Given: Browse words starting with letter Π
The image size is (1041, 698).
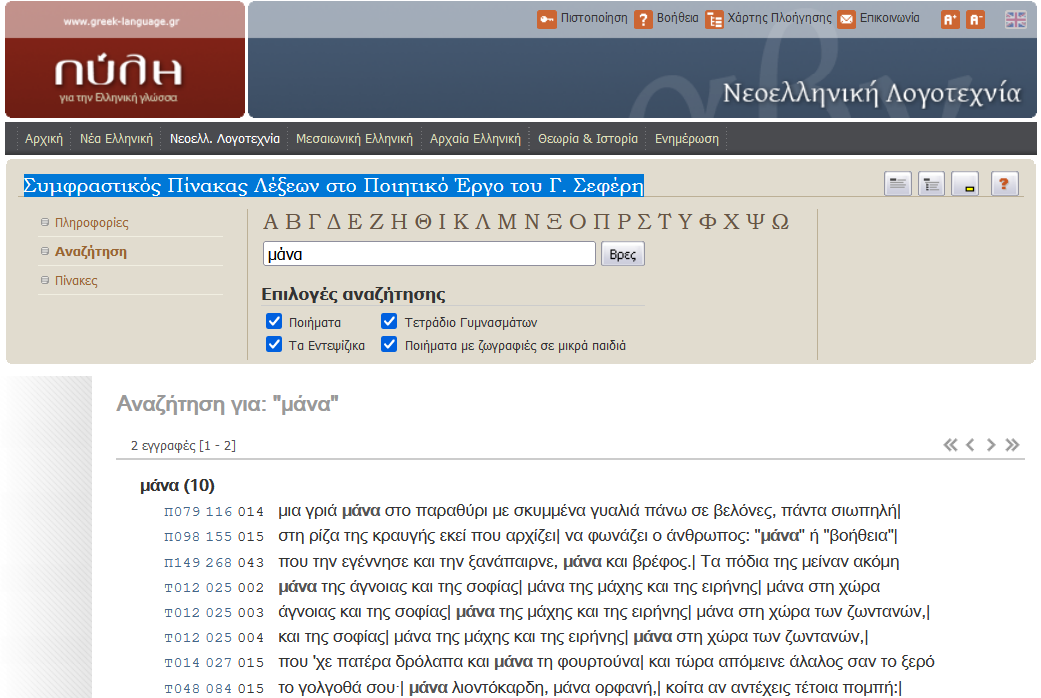Looking at the screenshot, I should (601, 221).
